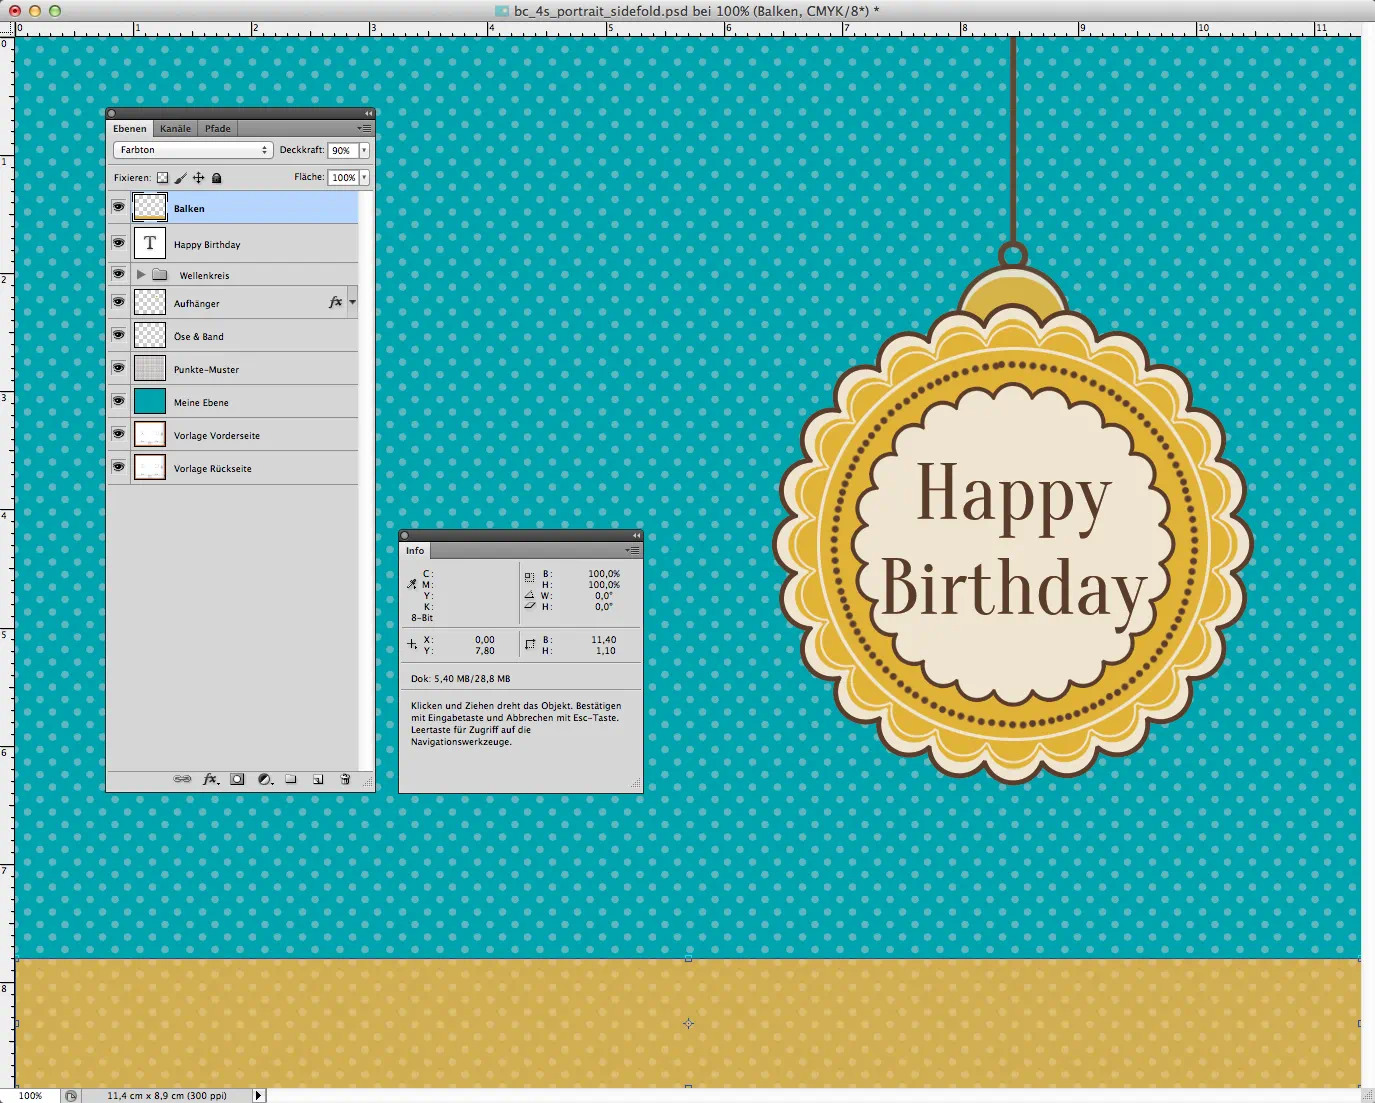Click the link layers icon
This screenshot has height=1103, width=1375.
pyautogui.click(x=182, y=779)
